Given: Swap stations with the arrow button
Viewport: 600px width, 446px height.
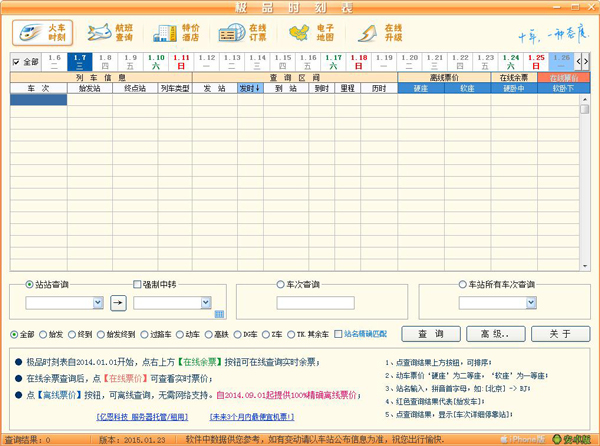Looking at the screenshot, I should click(118, 301).
